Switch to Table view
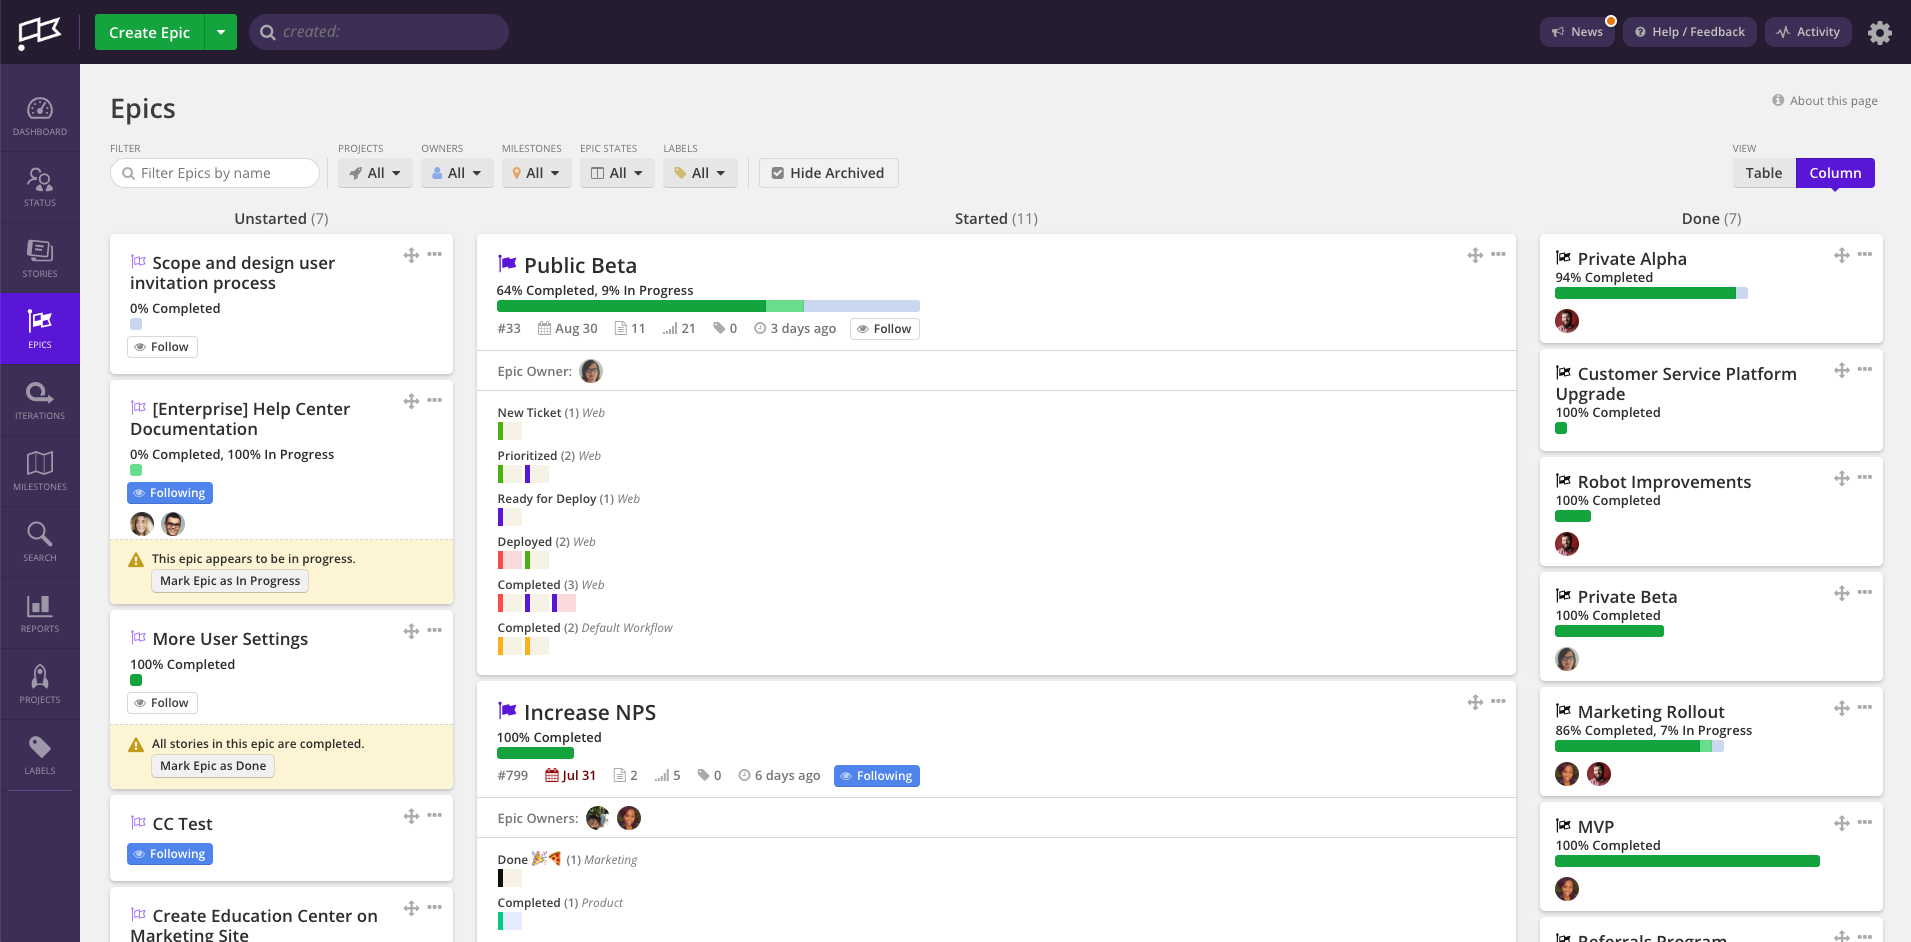This screenshot has height=942, width=1911. tap(1764, 173)
